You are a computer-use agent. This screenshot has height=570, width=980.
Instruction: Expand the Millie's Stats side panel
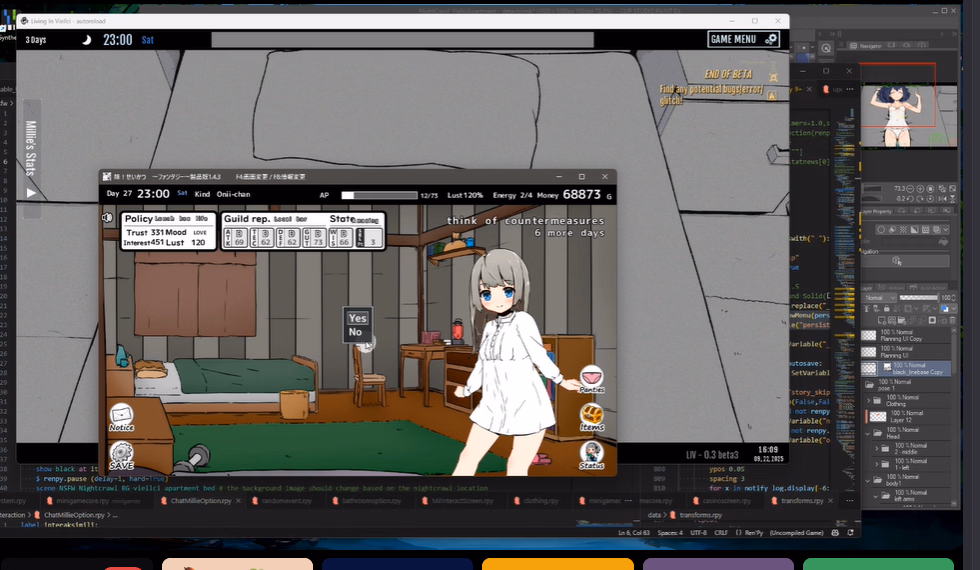pos(30,192)
